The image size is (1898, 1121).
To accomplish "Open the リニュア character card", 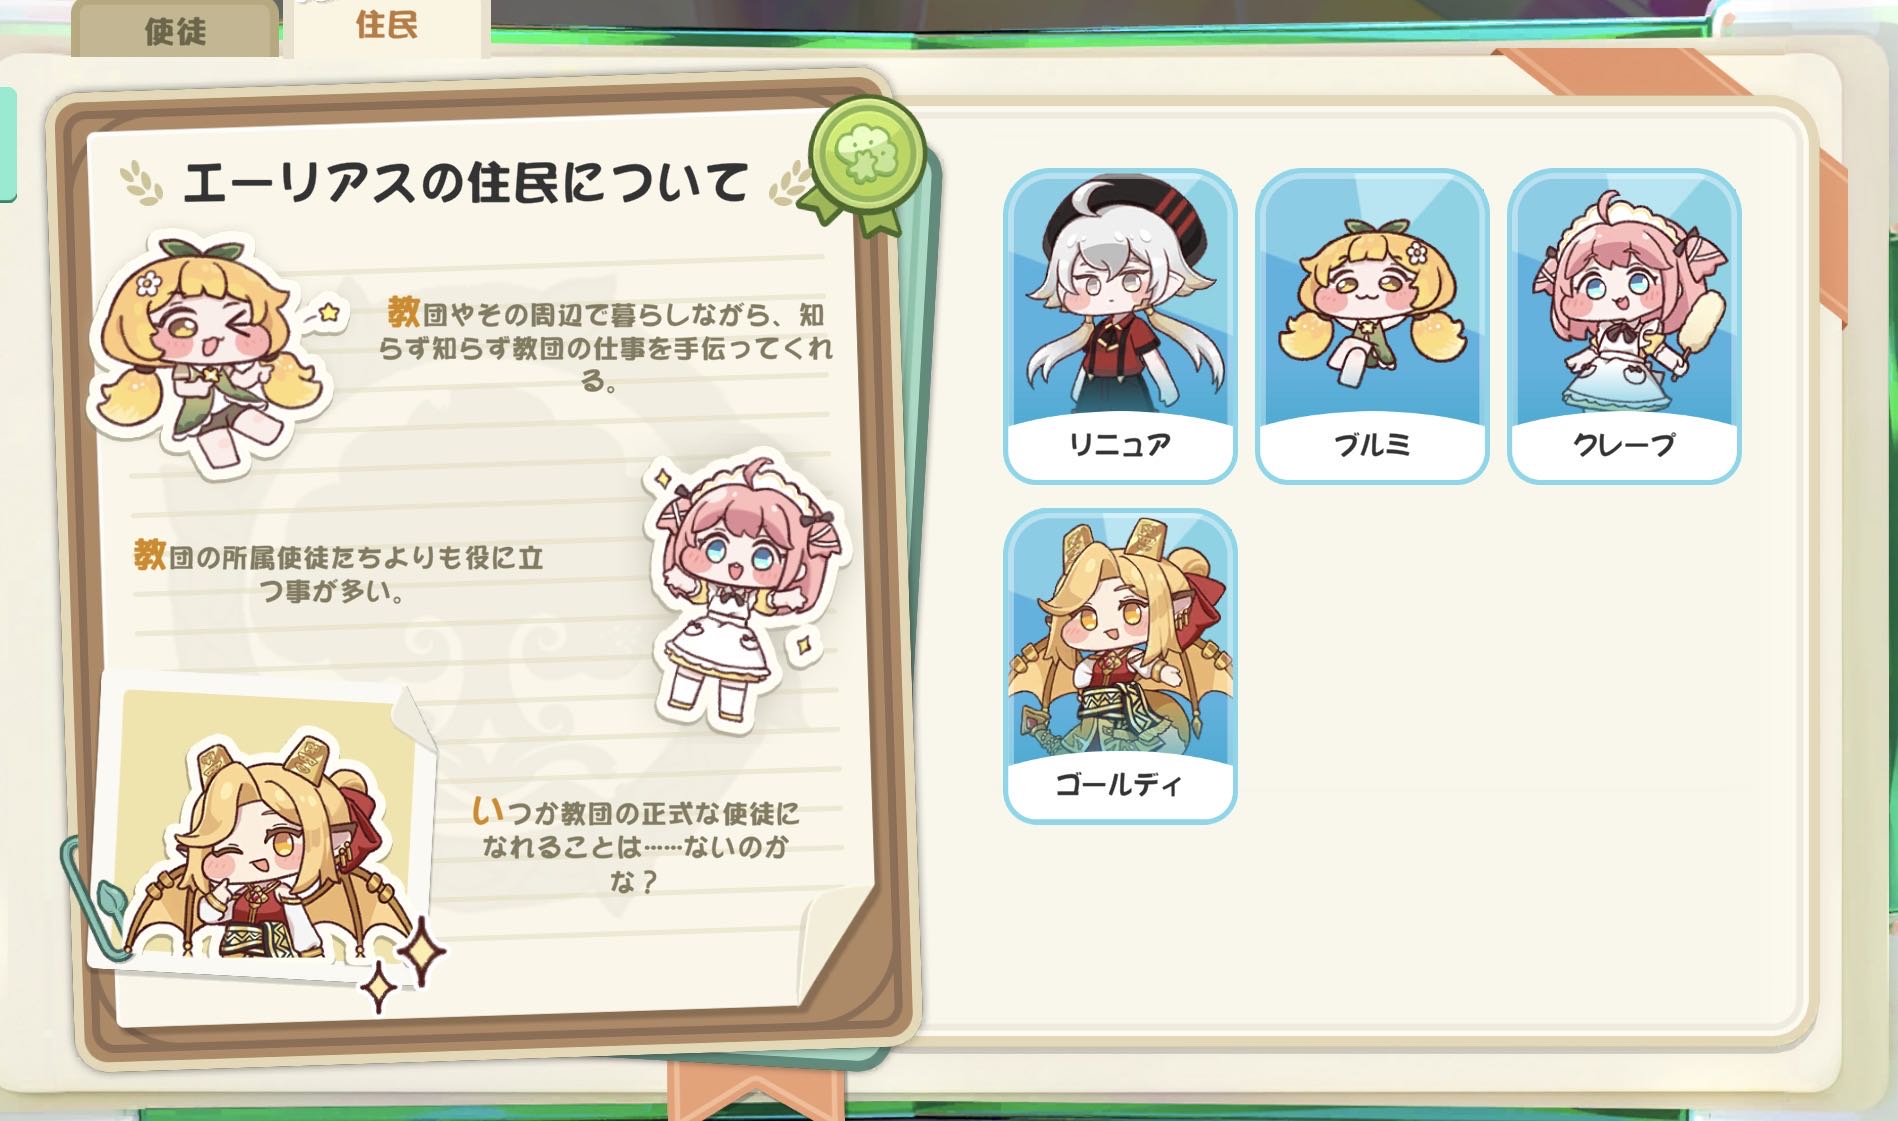I will (x=1120, y=326).
